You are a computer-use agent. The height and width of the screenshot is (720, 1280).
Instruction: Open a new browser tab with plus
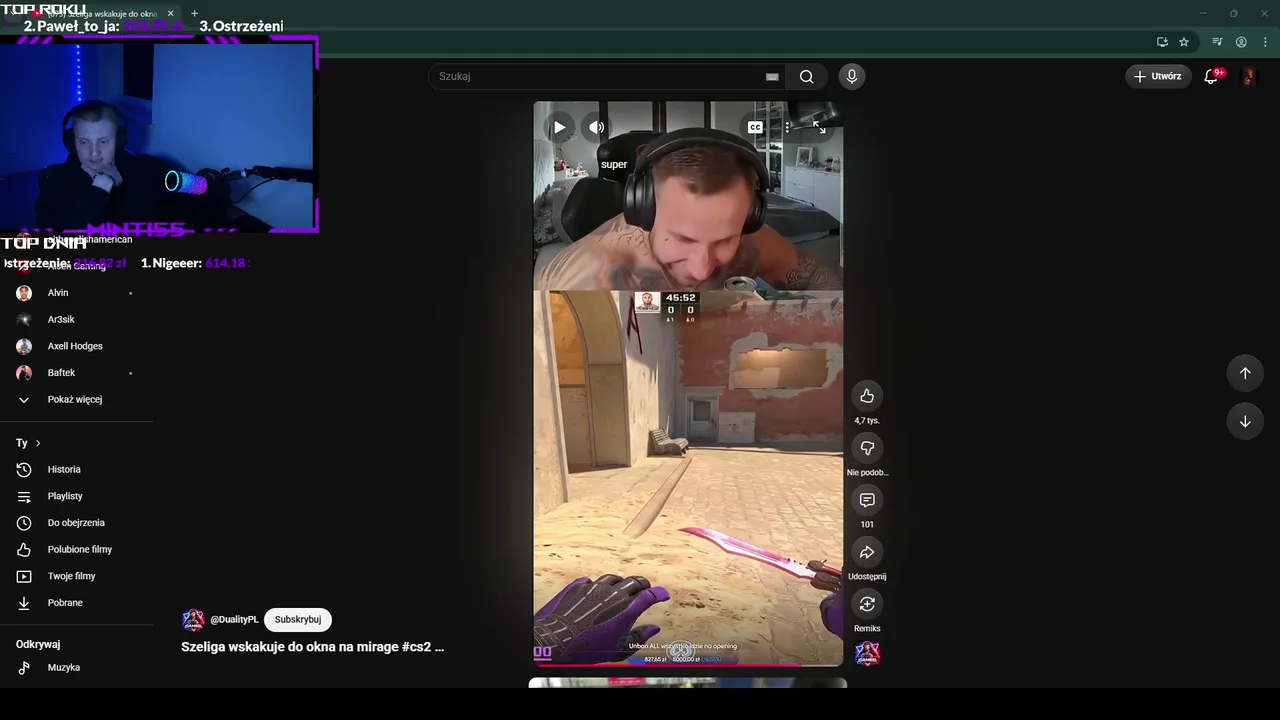point(194,13)
